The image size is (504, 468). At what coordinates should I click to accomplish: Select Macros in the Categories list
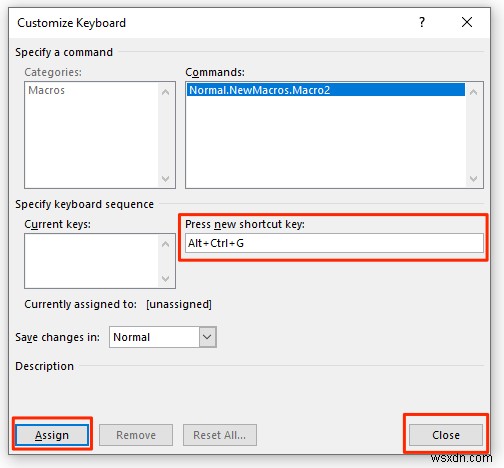click(x=46, y=90)
